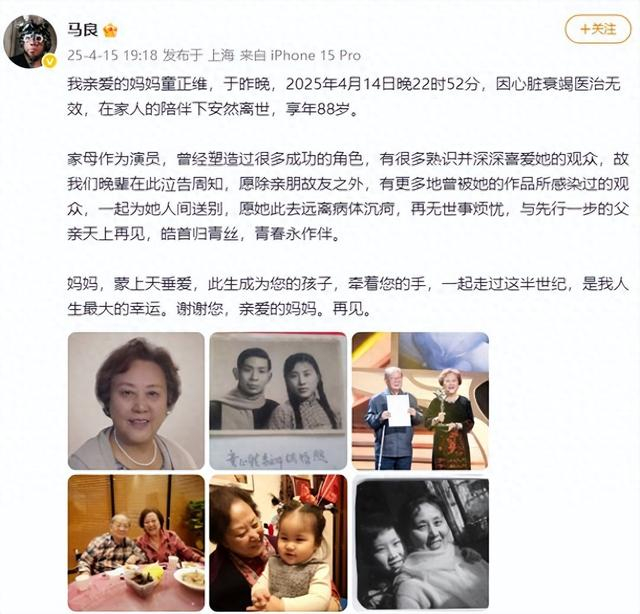
Task: Open the elderly woman portrait photo
Action: 136,400
